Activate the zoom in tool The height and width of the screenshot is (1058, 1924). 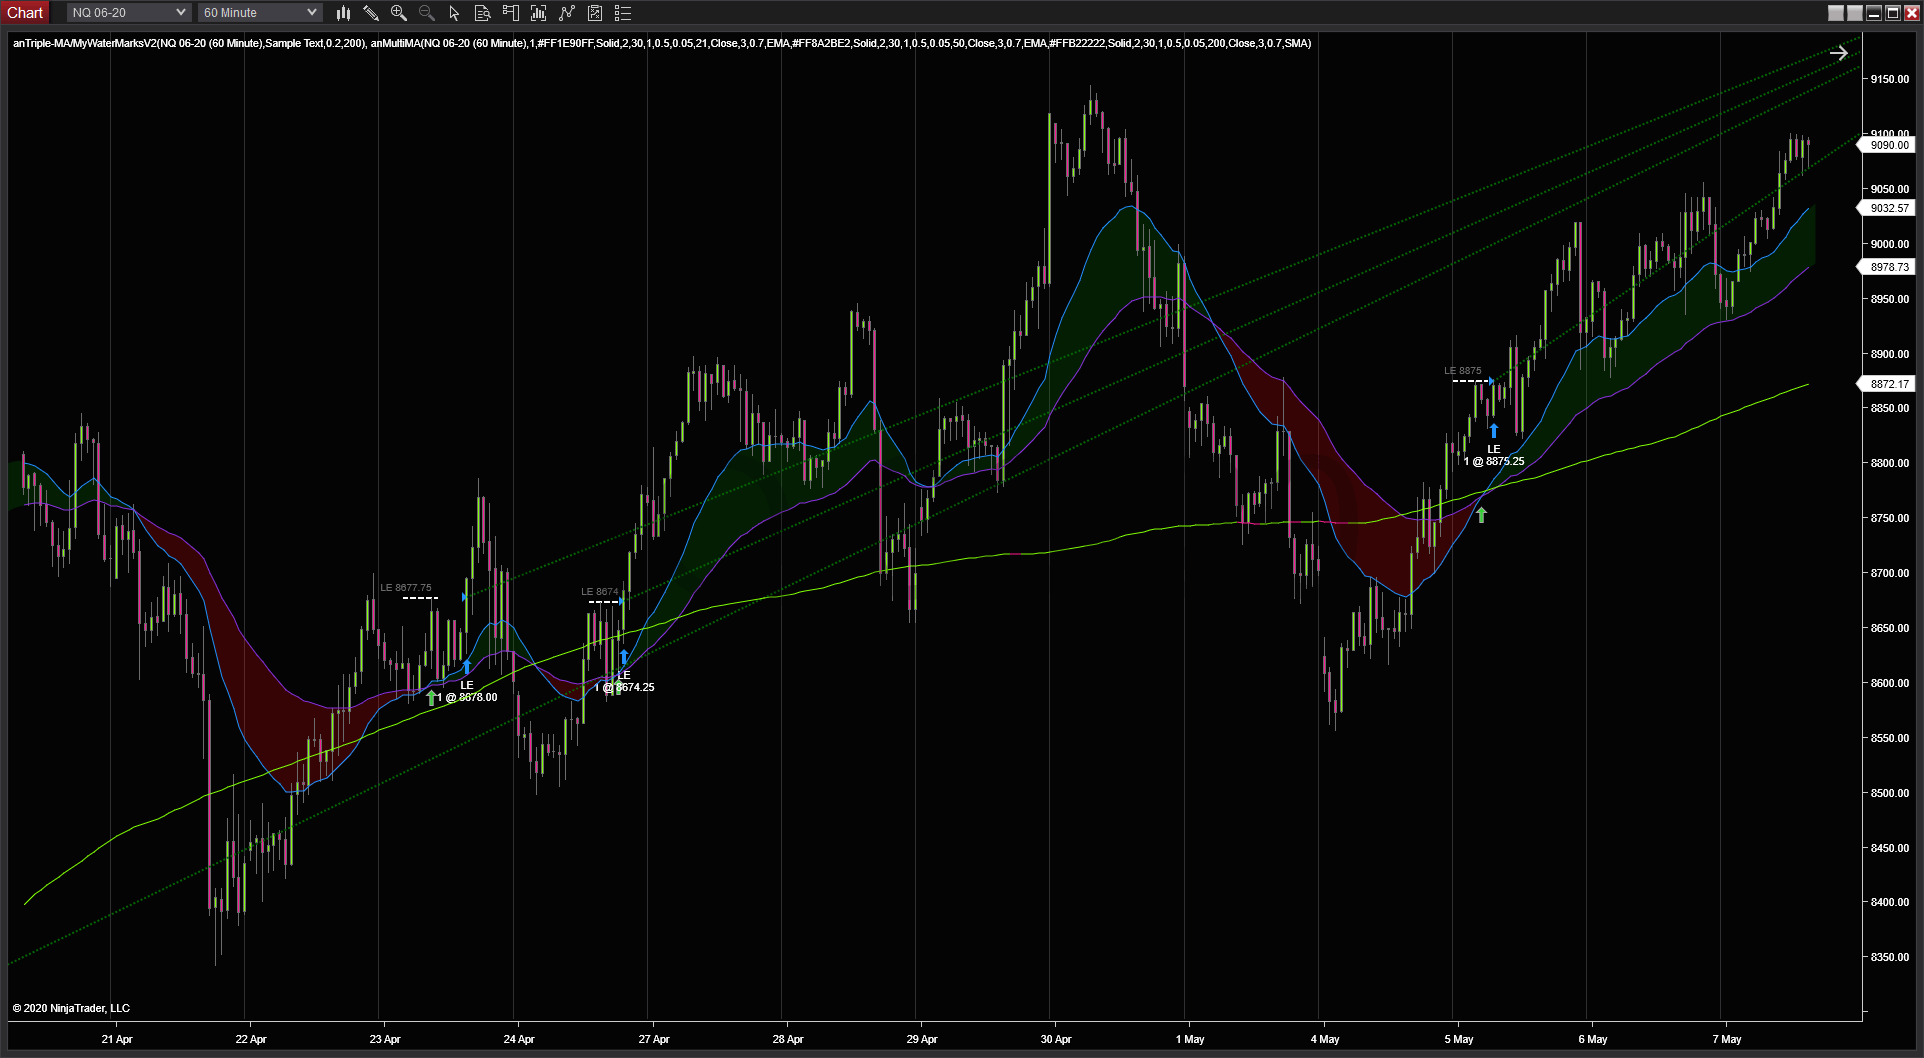pyautogui.click(x=399, y=13)
